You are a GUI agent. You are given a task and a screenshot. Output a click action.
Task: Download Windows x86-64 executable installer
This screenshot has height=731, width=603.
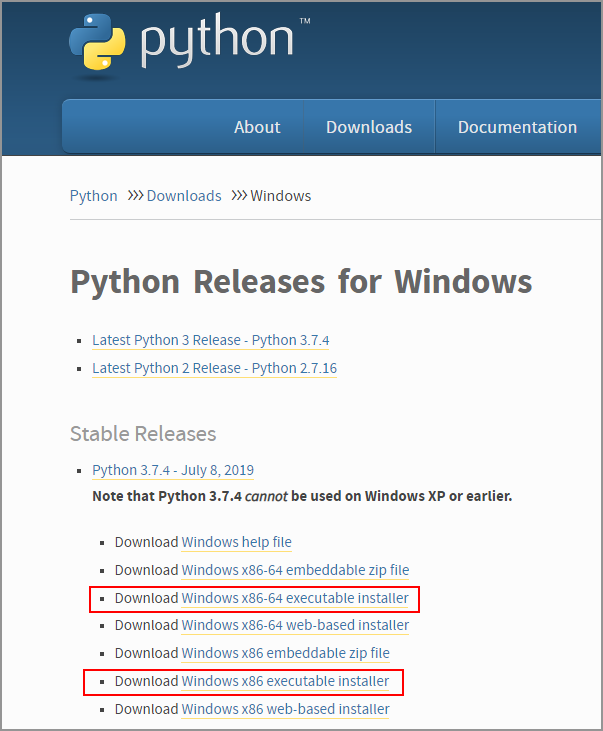(295, 598)
